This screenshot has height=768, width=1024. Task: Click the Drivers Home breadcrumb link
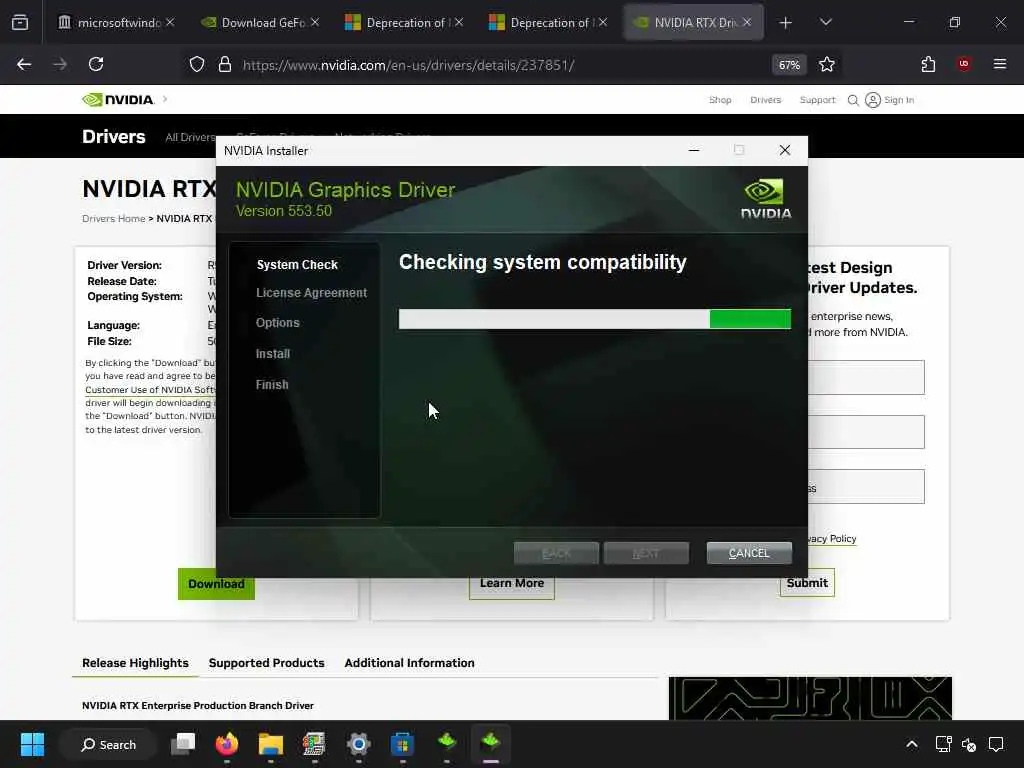coord(114,219)
